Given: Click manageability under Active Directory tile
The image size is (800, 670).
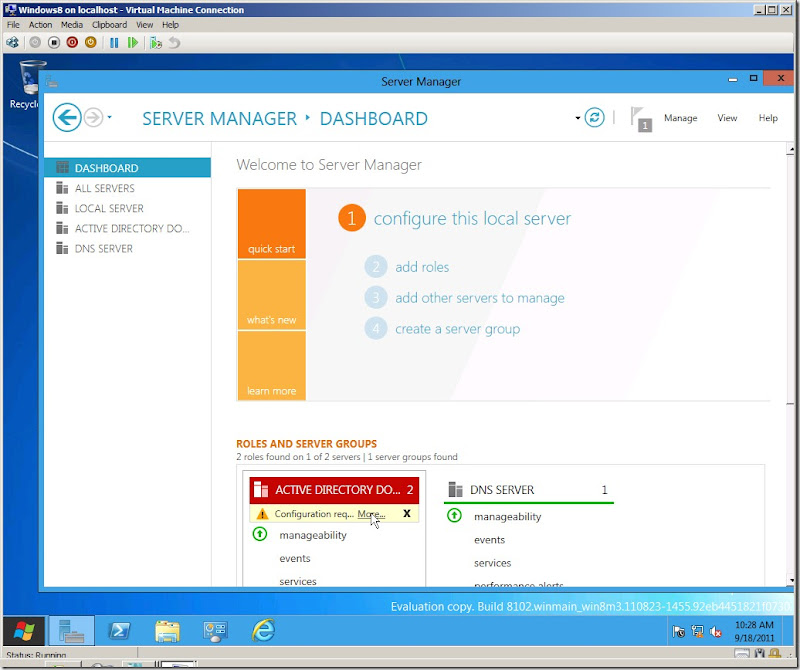Looking at the screenshot, I should pyautogui.click(x=313, y=535).
